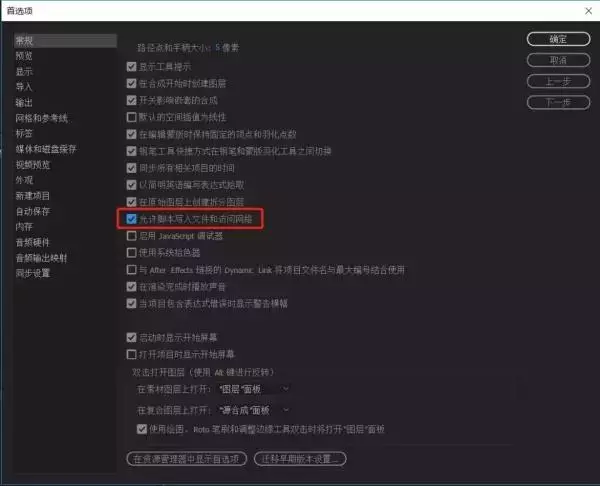This screenshot has width=600, height=486.
Task: Toggle 钢笔工具快捷方式 switching checkbox
Action: 131,151
